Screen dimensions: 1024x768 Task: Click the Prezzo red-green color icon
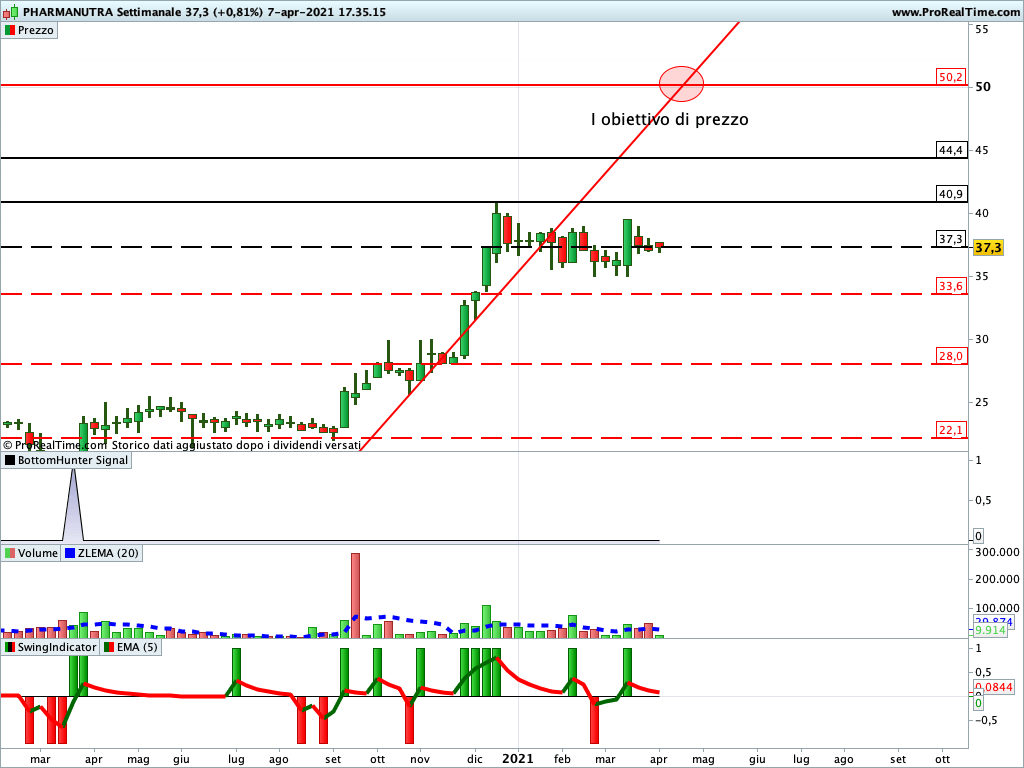10,31
